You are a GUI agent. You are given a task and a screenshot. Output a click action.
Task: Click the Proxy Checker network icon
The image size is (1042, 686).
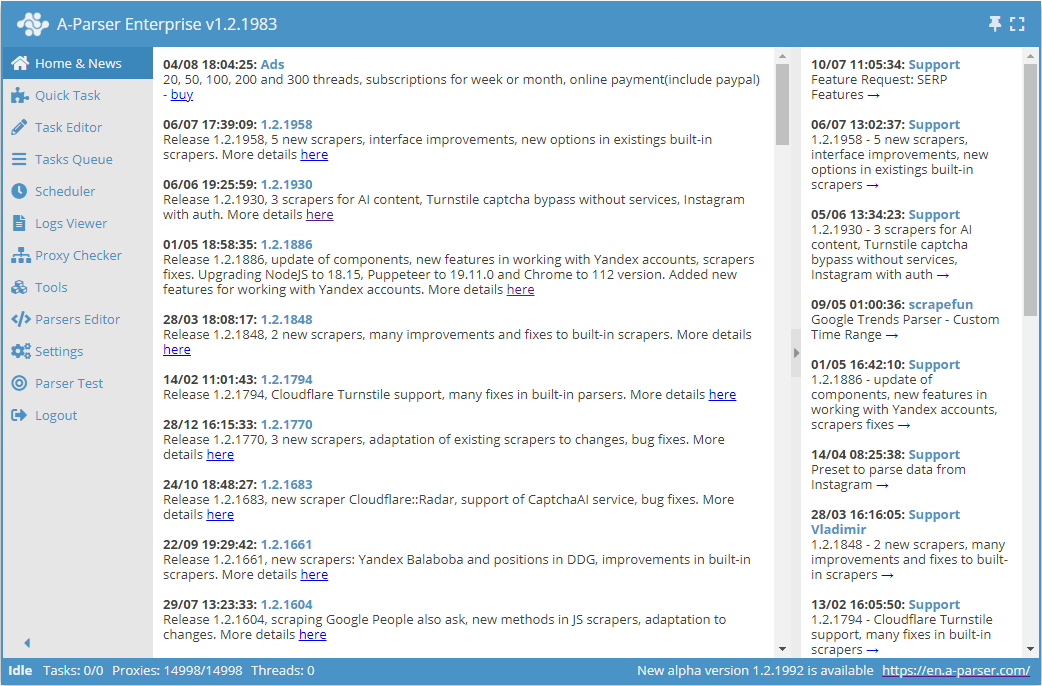(19, 256)
